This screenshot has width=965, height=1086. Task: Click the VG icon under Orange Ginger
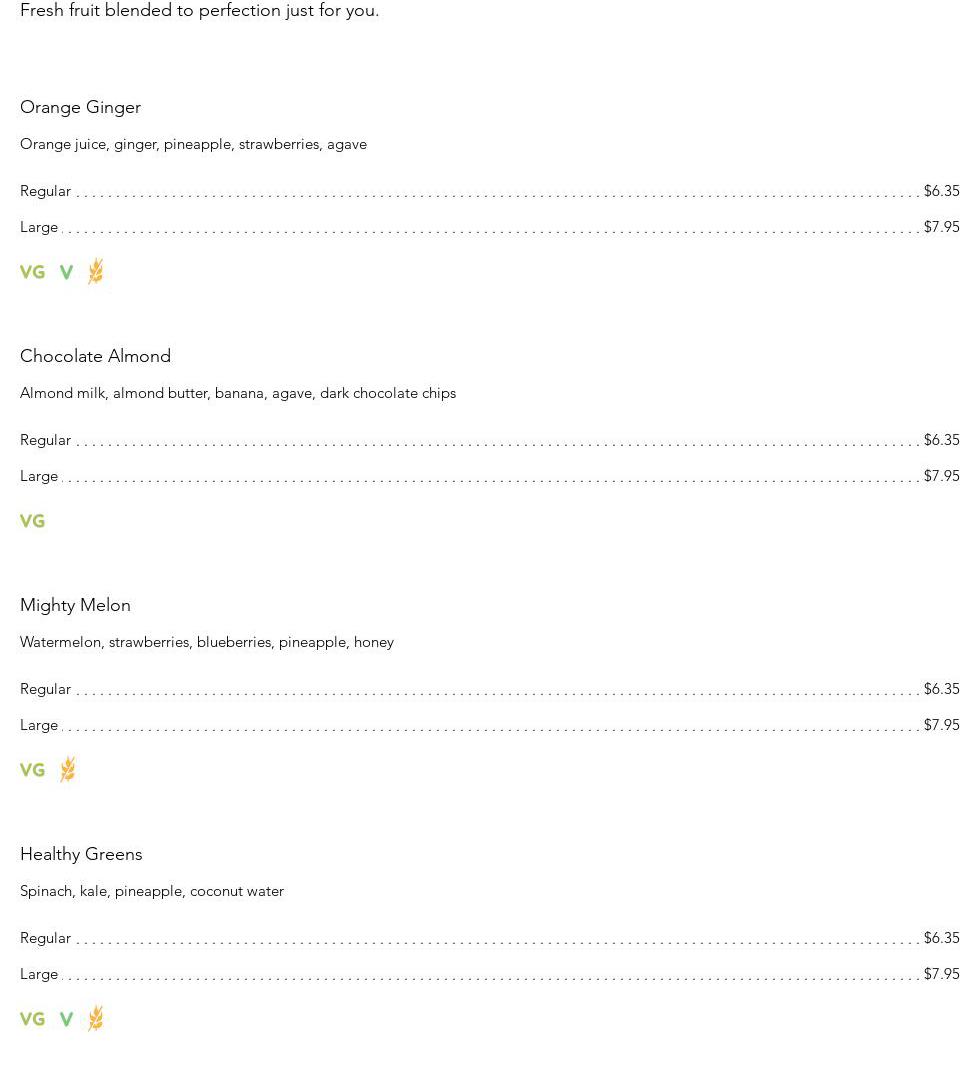pyautogui.click(x=32, y=272)
